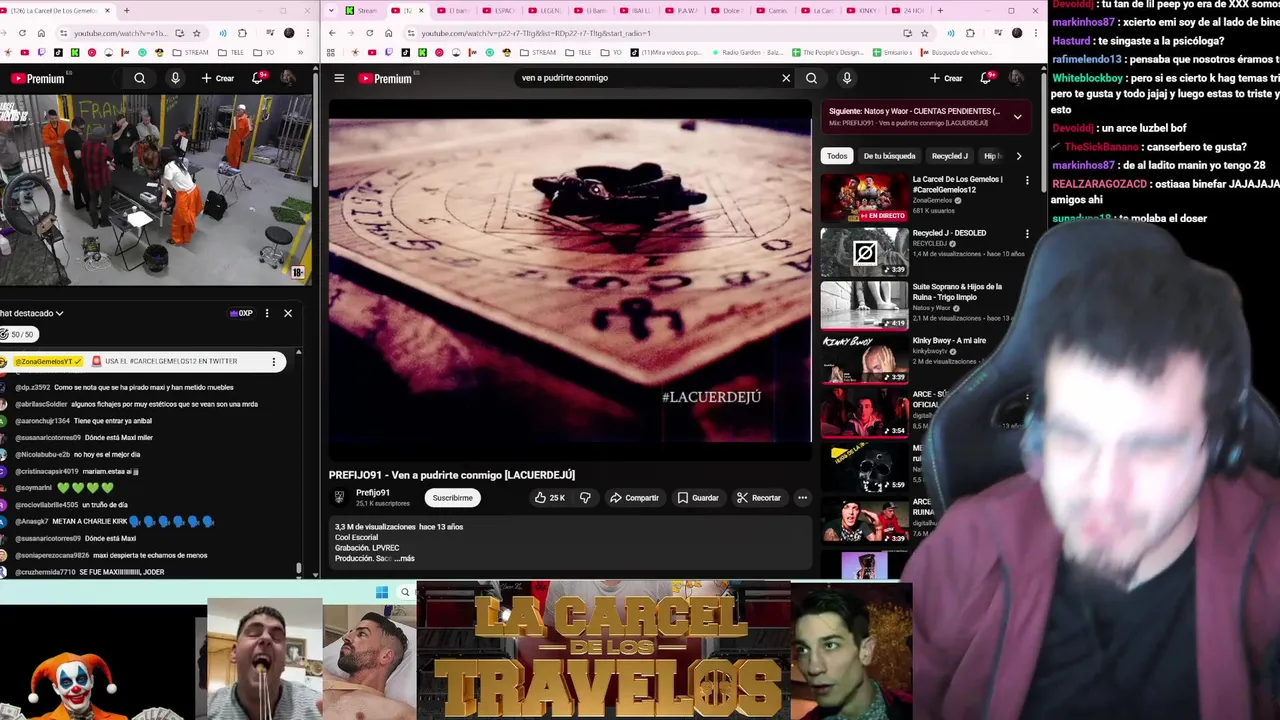Open YouTube Premium logo in left window
Image resolution: width=1280 pixels, height=720 pixels.
38,78
